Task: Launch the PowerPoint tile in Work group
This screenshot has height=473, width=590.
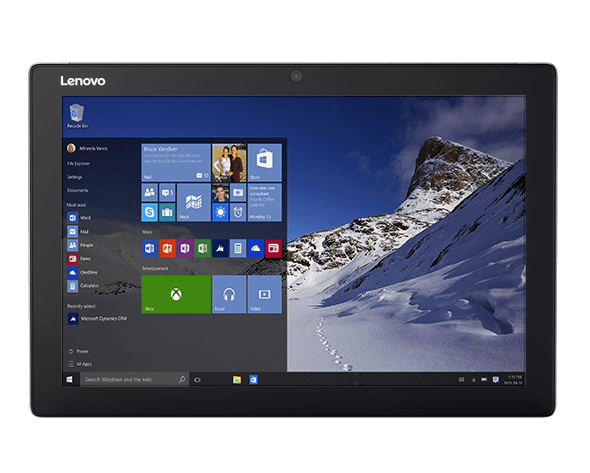Action: (x=167, y=248)
